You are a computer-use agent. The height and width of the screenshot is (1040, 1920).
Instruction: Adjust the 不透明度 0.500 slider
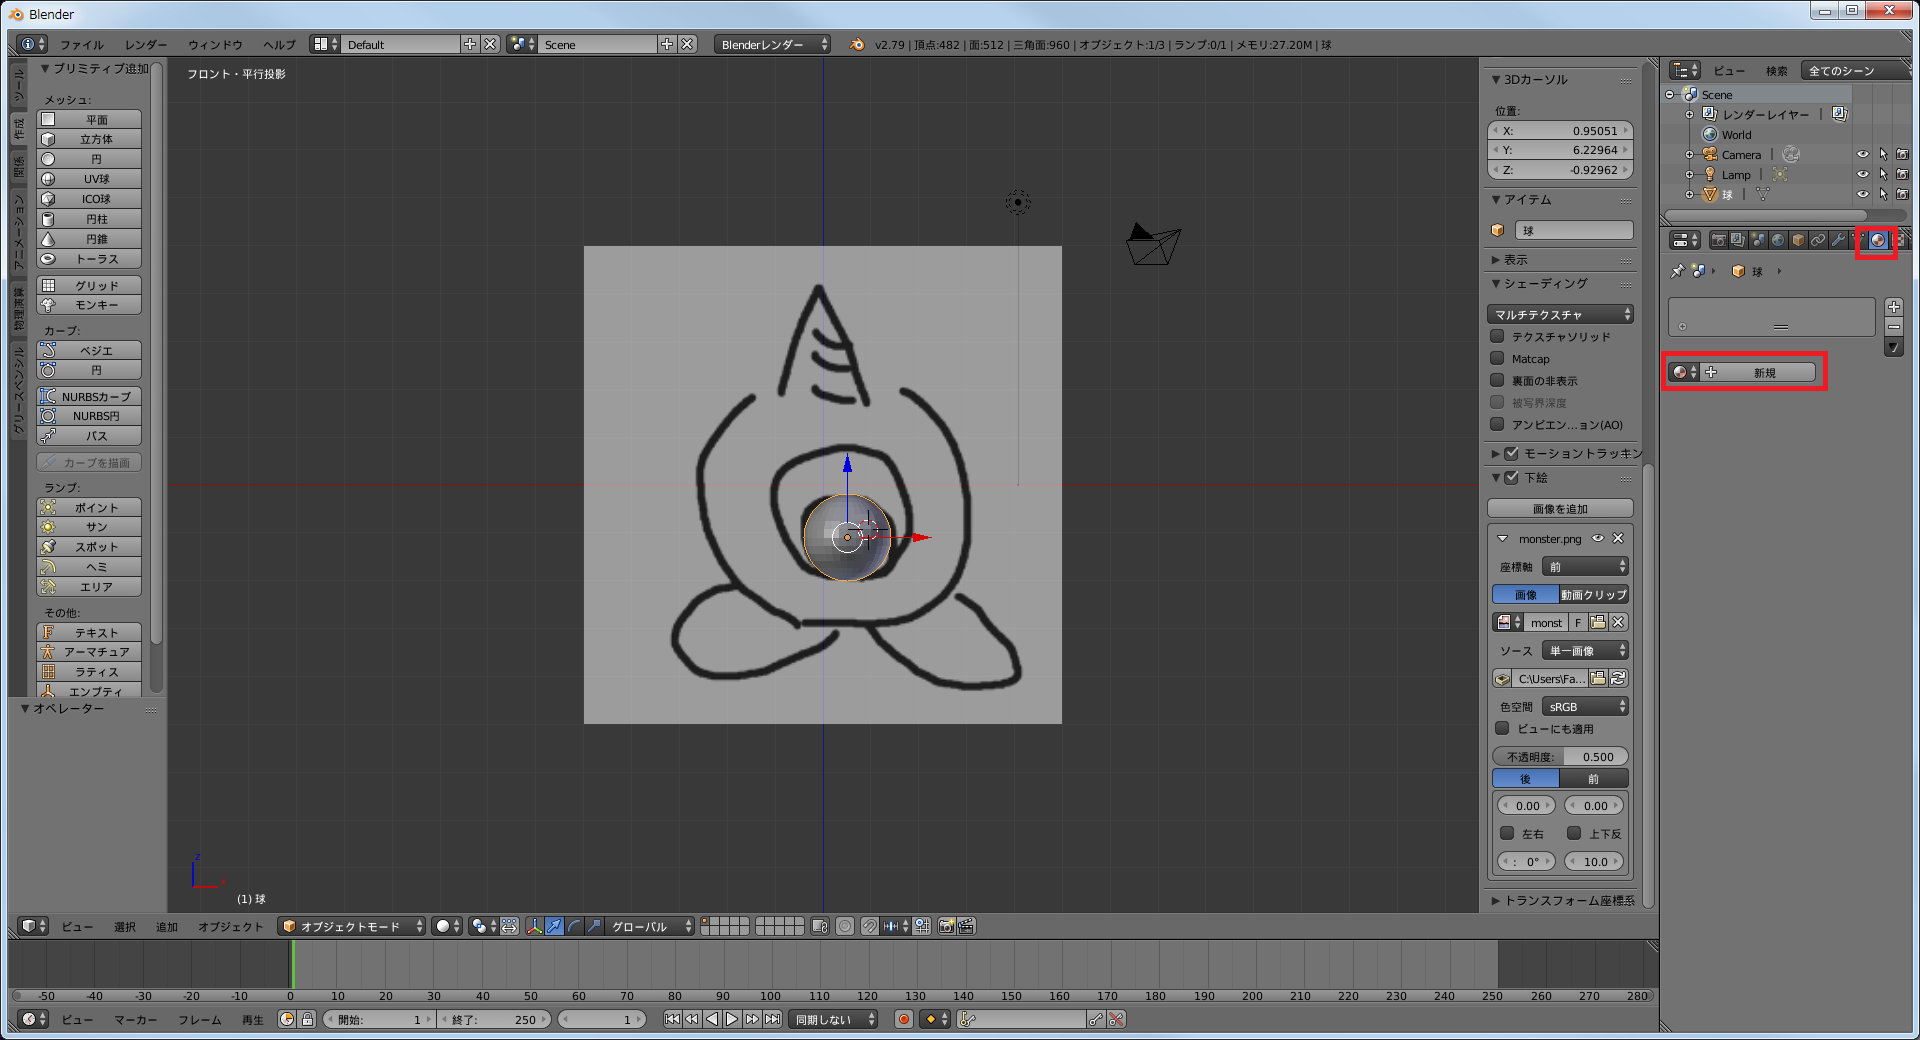[x=1560, y=757]
